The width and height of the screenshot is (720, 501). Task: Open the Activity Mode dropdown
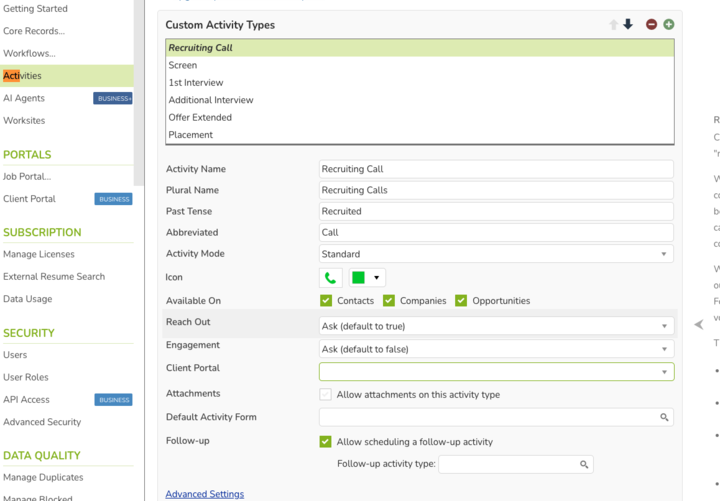coord(496,254)
